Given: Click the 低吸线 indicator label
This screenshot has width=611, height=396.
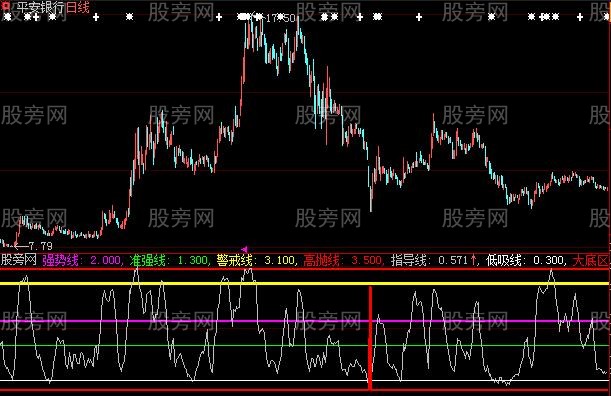Looking at the screenshot, I should (x=504, y=260).
